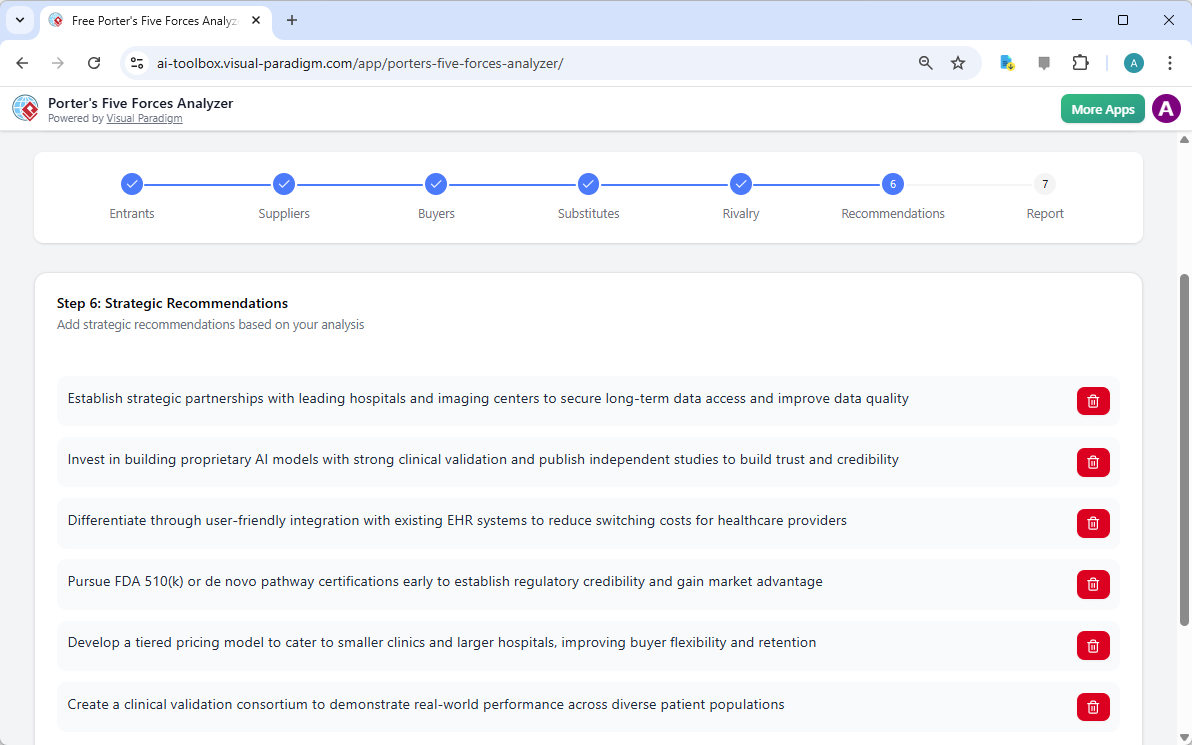Remove the EHR integration recommendation
This screenshot has height=745, width=1192.
(x=1093, y=523)
